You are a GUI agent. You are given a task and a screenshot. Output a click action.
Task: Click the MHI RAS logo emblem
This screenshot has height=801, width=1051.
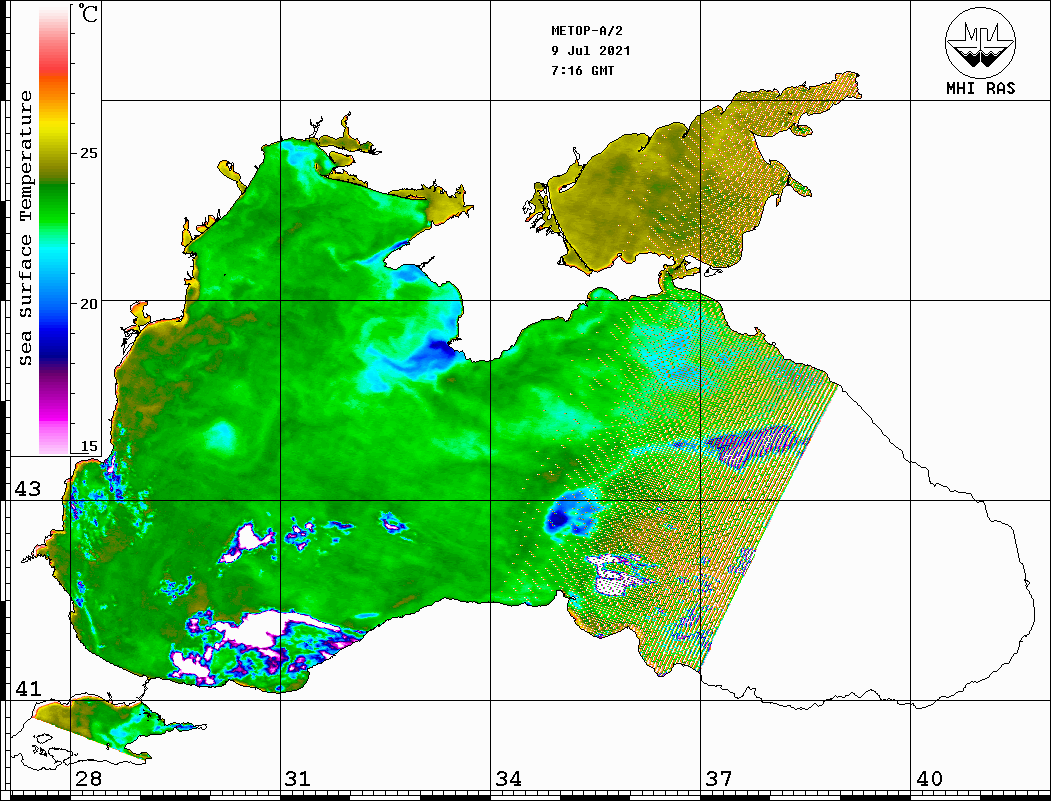click(981, 42)
